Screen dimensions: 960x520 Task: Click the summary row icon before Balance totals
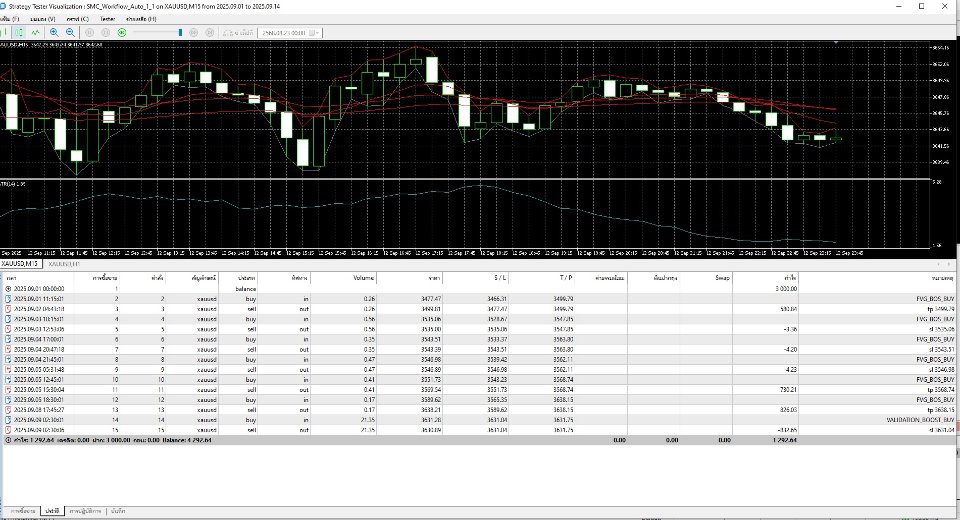point(8,440)
